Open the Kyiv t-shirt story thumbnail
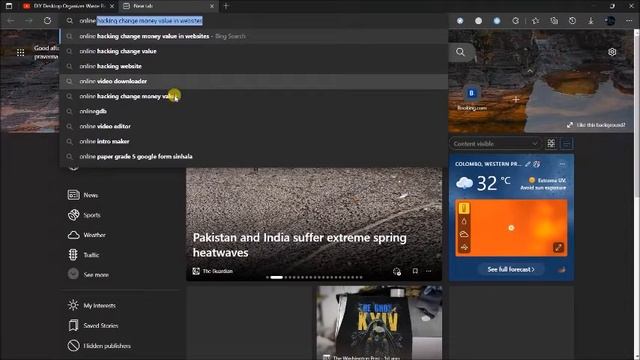Viewport: 640px width, 360px height. [x=379, y=322]
